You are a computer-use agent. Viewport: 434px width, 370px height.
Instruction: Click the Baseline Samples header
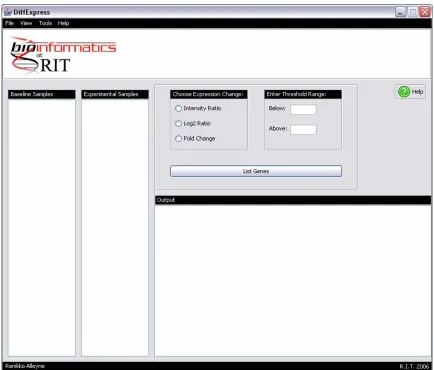tap(42, 94)
